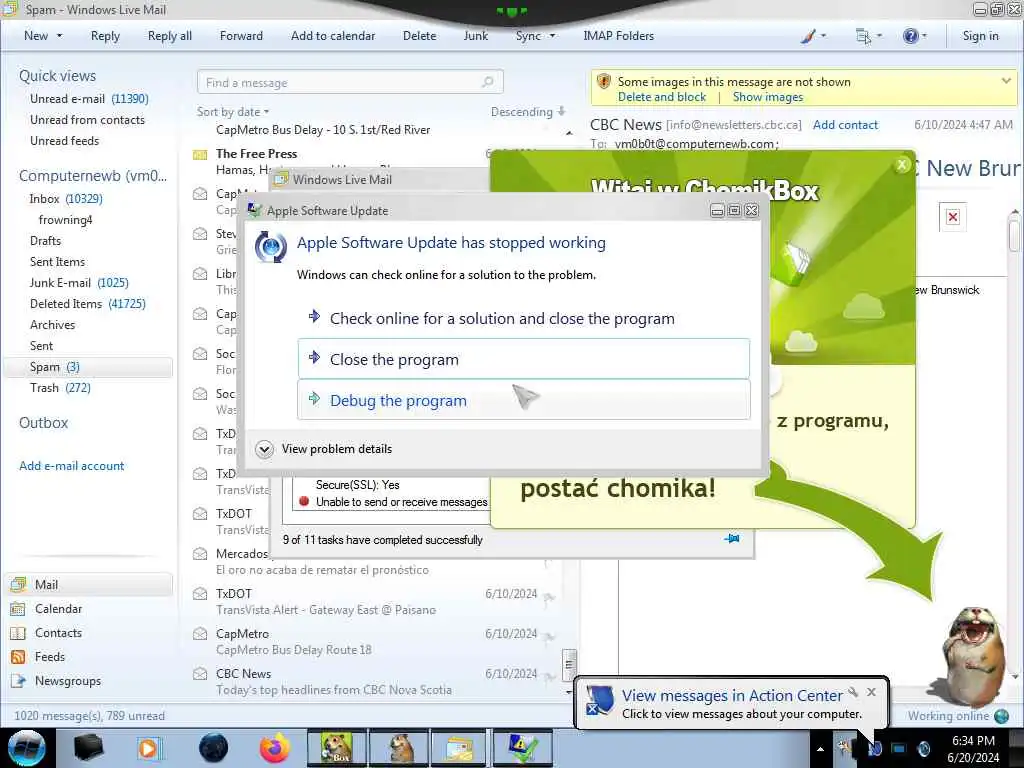Click IMAP Folders in the toolbar
The height and width of the screenshot is (768, 1024).
click(618, 36)
